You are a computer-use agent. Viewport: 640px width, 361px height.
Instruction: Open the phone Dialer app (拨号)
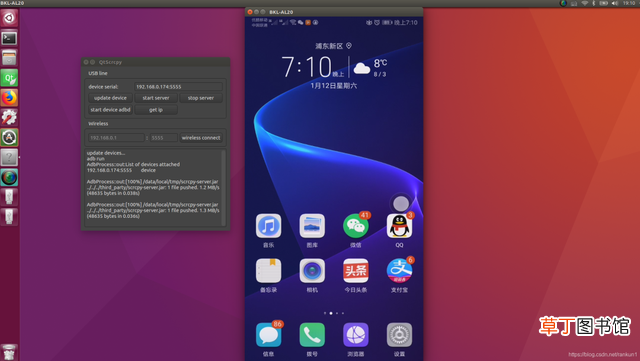[x=312, y=335]
